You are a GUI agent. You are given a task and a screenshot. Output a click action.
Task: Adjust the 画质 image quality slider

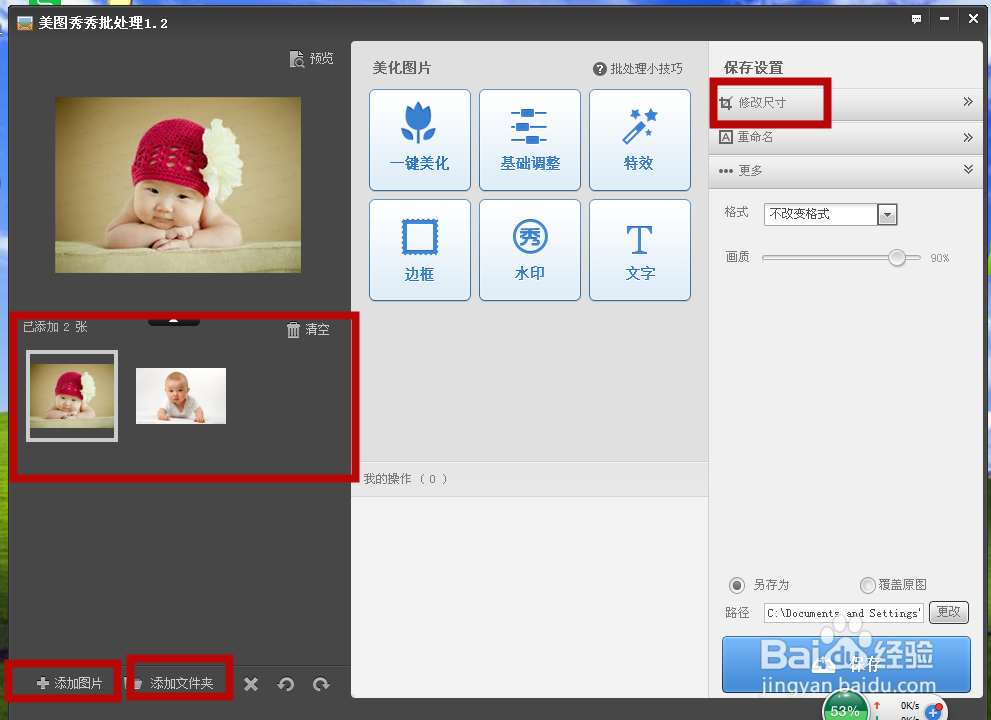[x=897, y=257]
